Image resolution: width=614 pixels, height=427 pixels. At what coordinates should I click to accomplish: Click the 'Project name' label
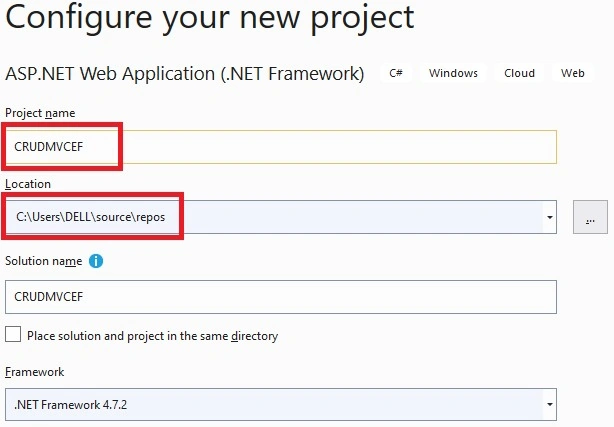(x=40, y=113)
